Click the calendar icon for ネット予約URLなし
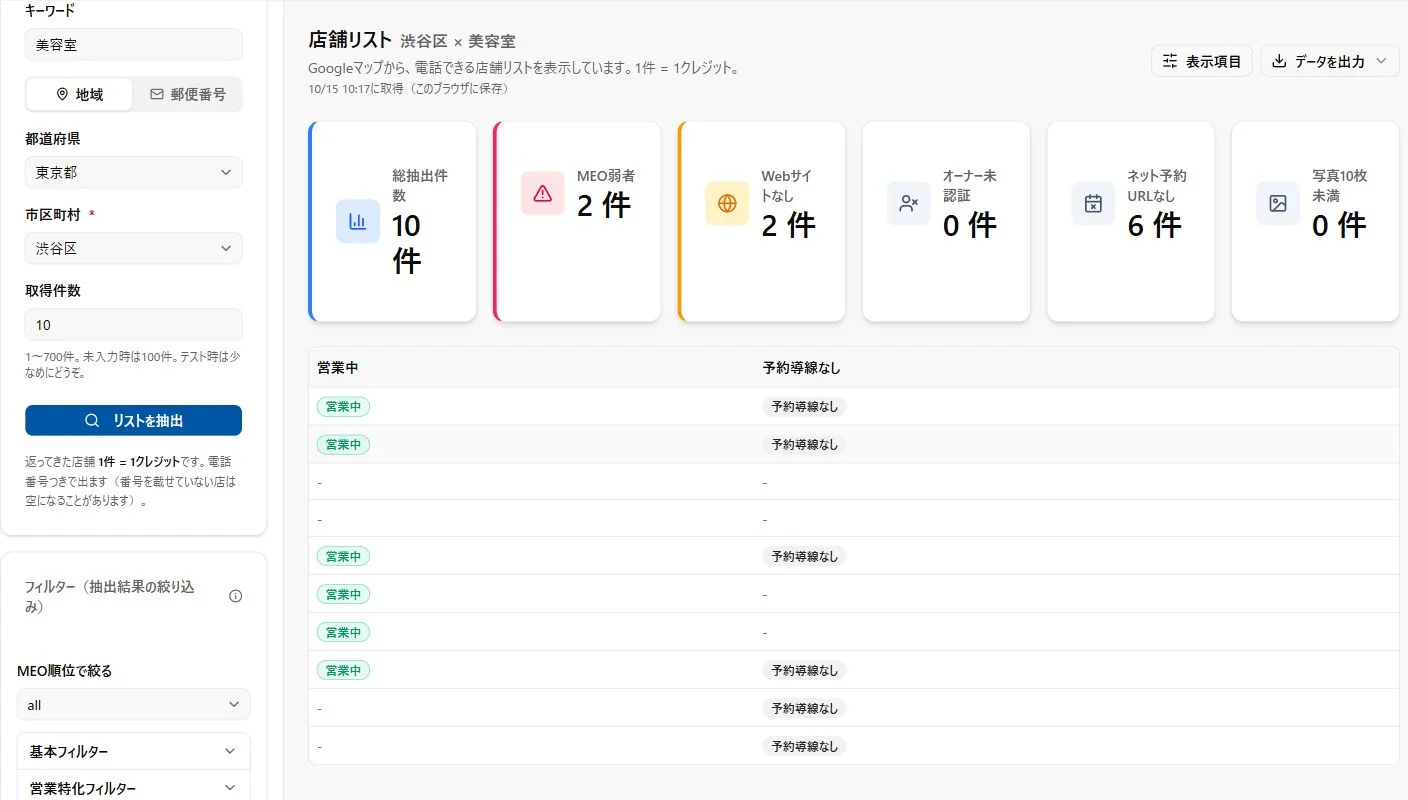 coord(1093,203)
